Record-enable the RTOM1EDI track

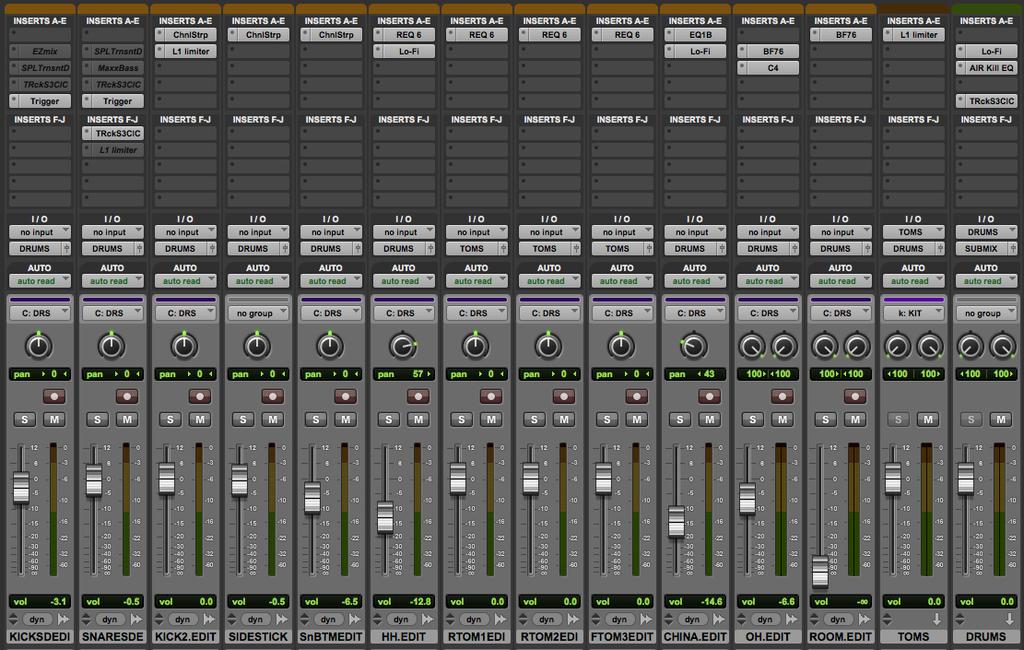tap(491, 397)
